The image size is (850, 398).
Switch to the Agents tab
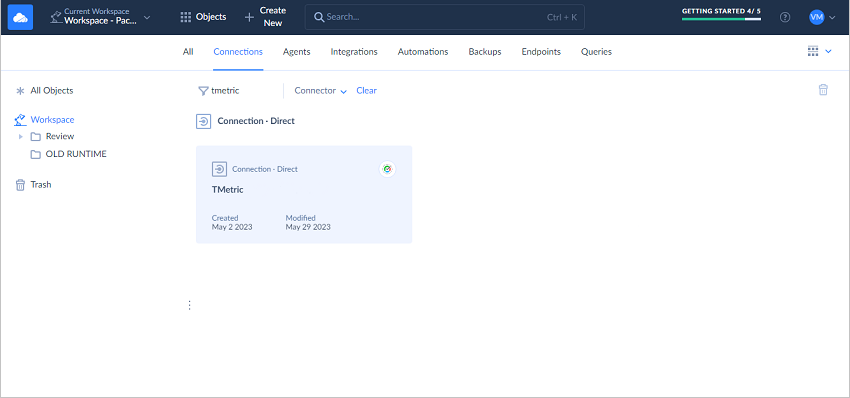pos(297,52)
